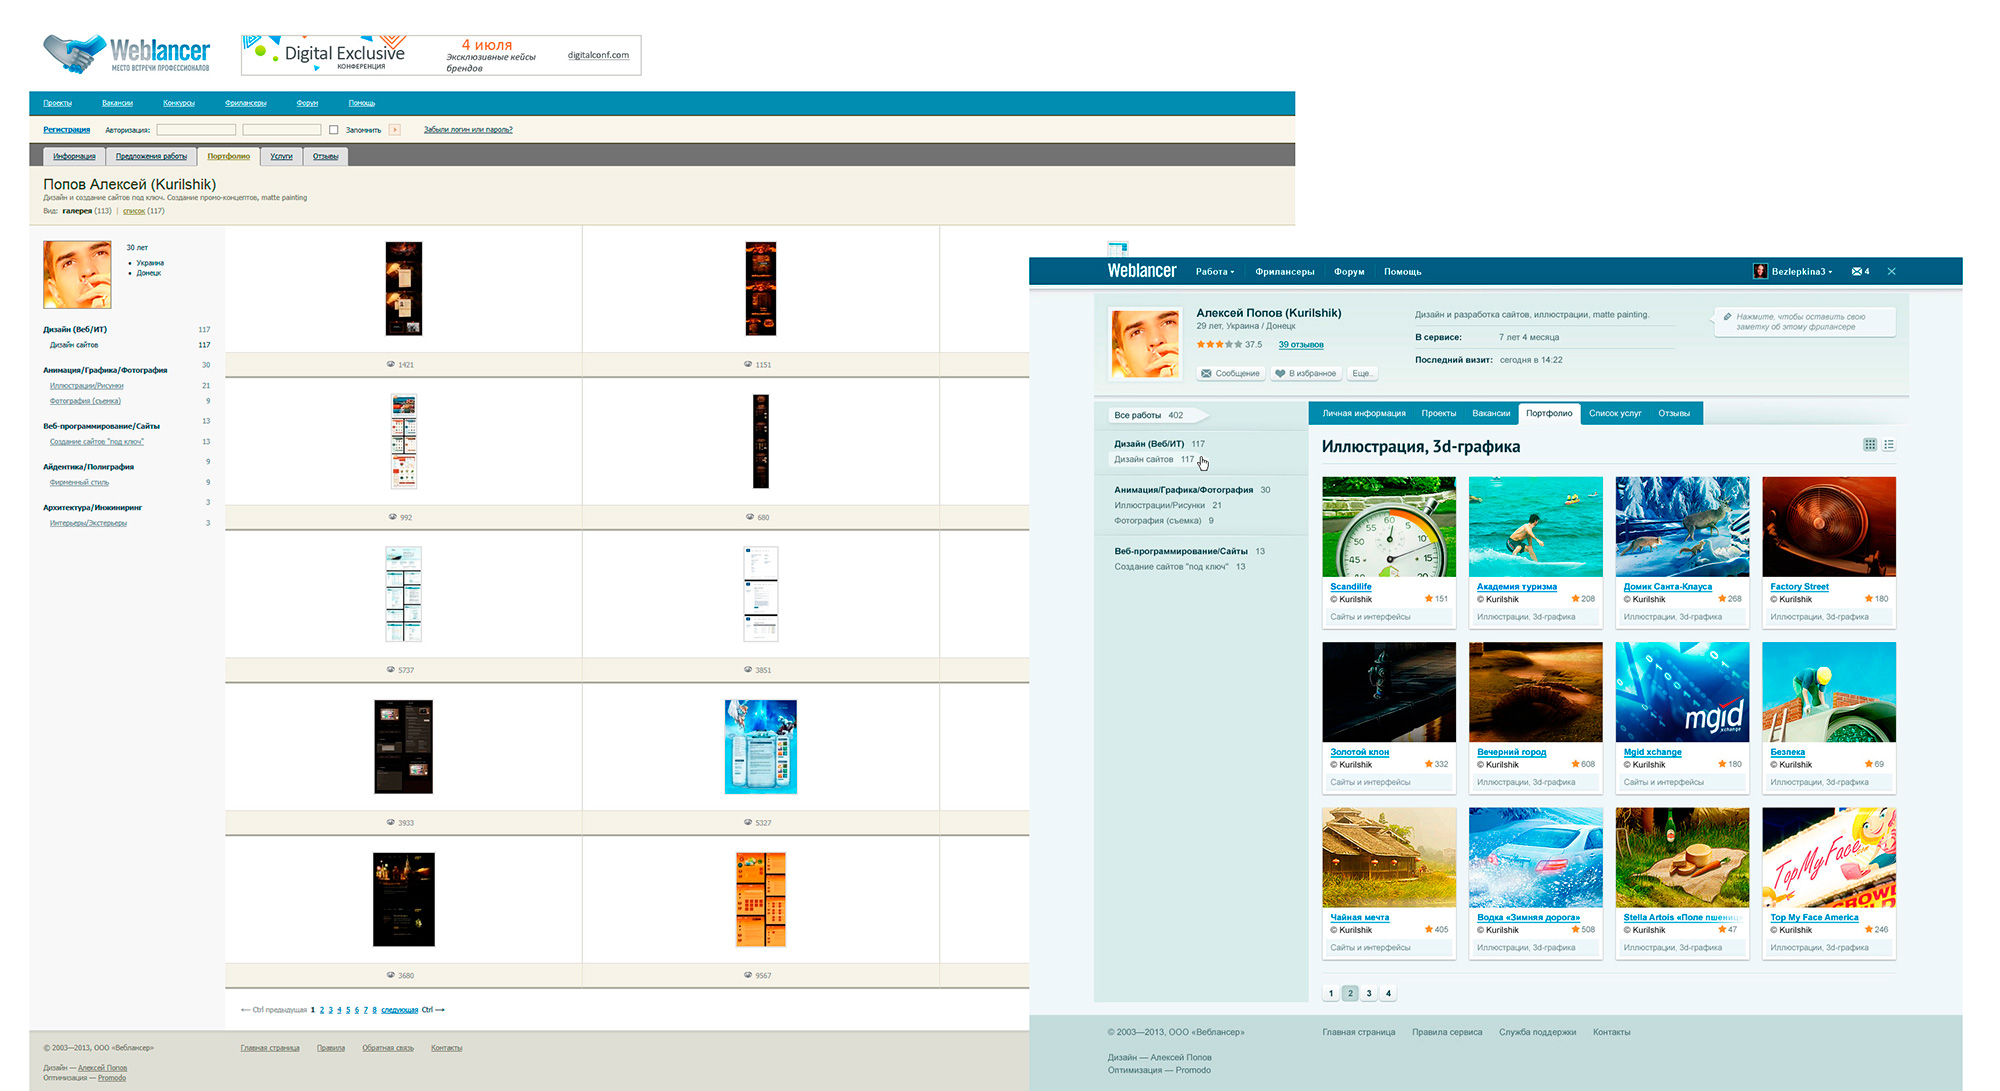
Task: Click Обратная связь footer link in old design
Action: tap(388, 1048)
